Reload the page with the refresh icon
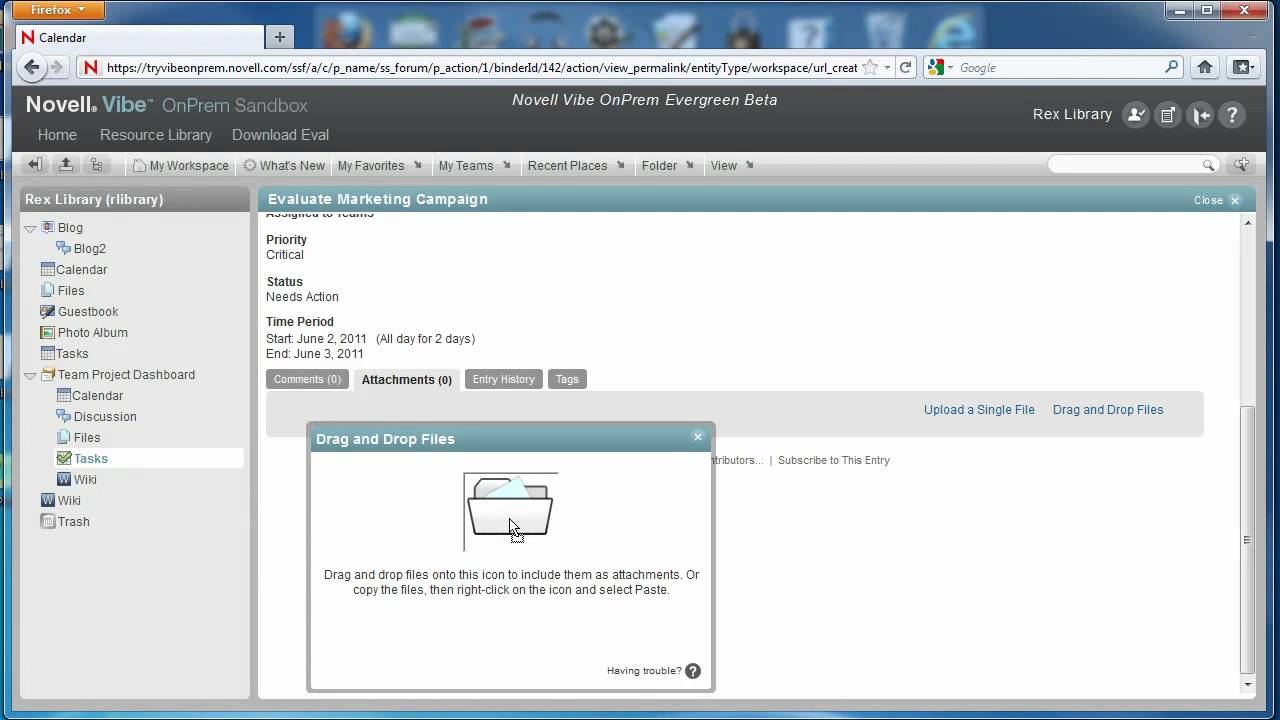 906,68
